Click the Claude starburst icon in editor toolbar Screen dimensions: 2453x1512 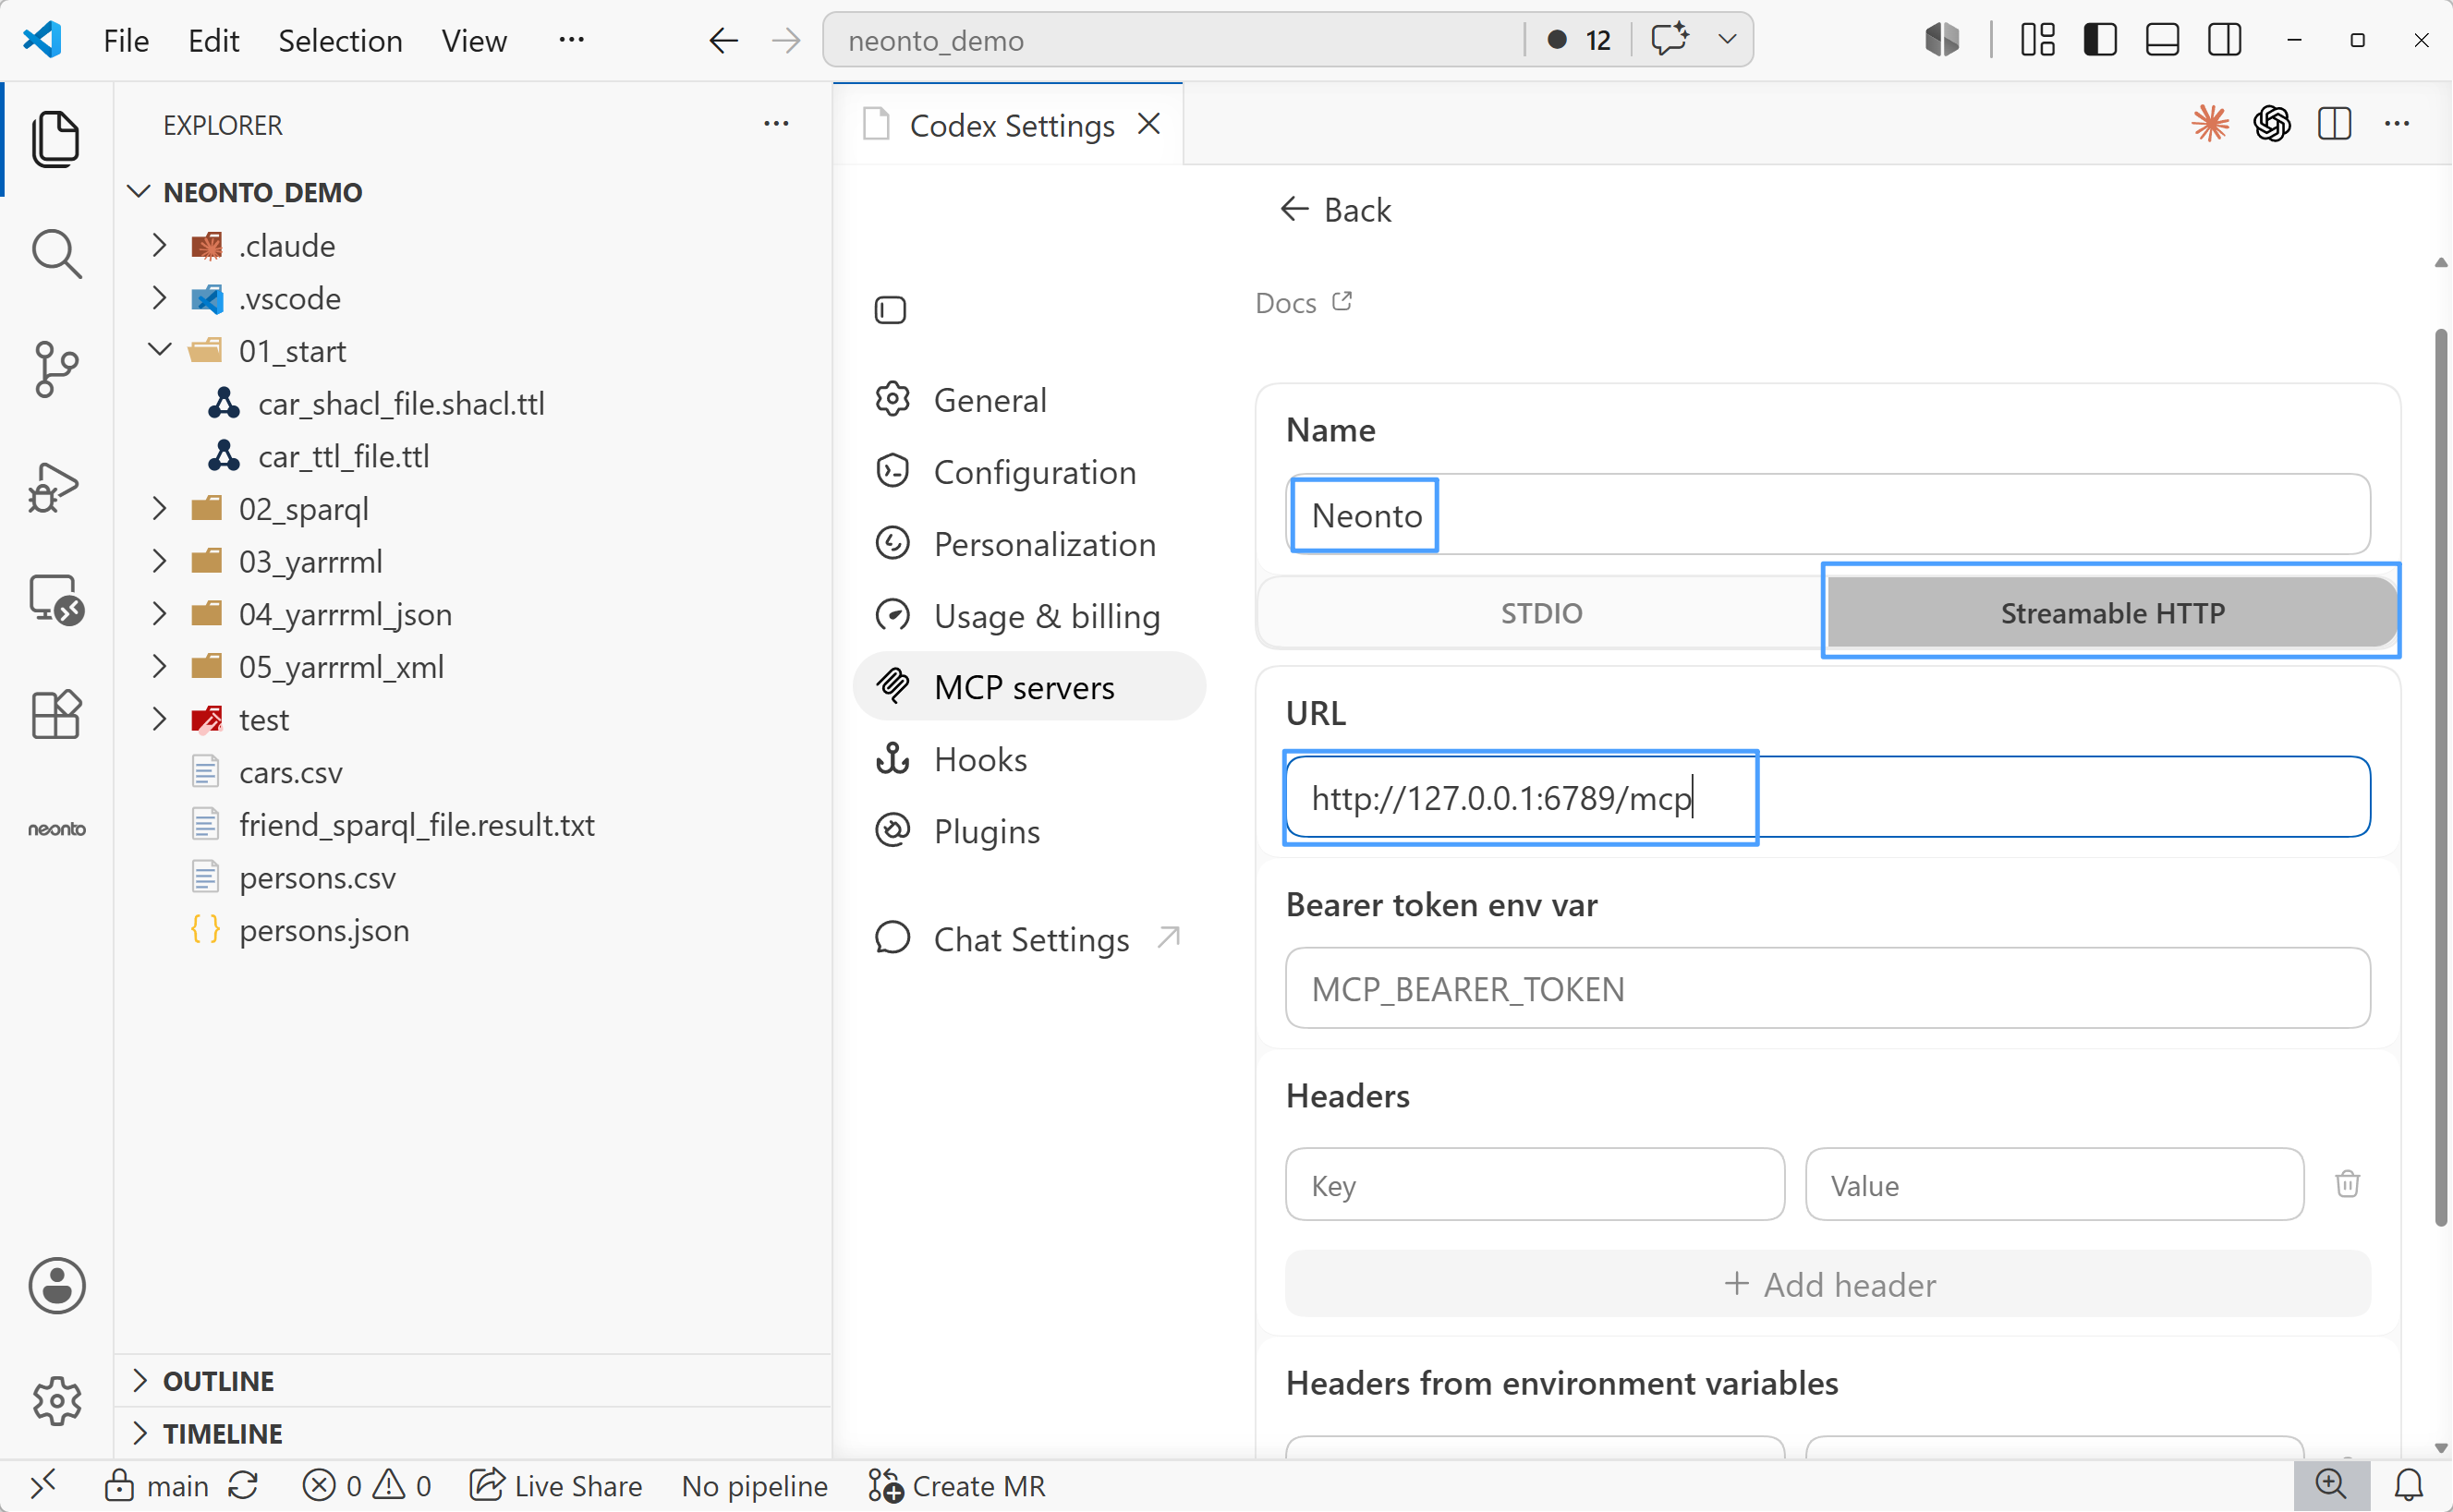pos(2210,124)
